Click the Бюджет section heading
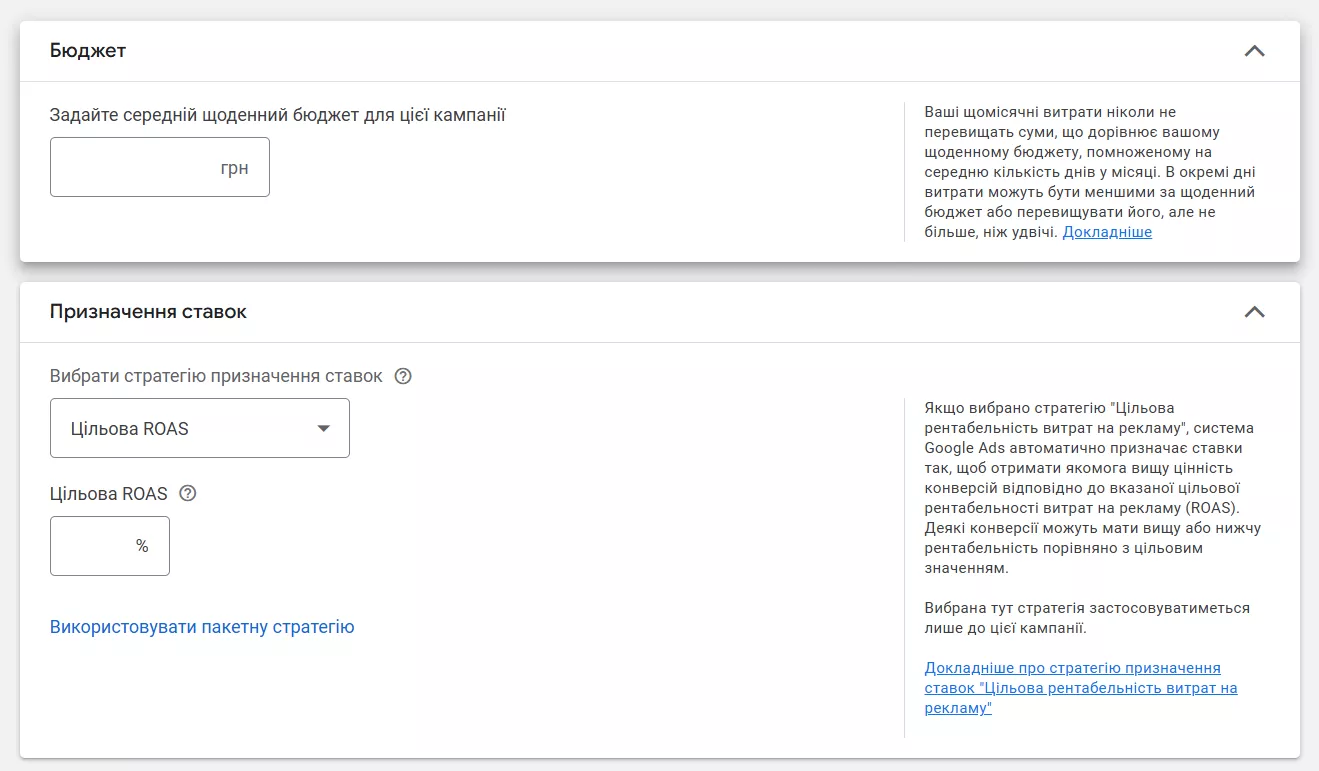 (x=88, y=51)
